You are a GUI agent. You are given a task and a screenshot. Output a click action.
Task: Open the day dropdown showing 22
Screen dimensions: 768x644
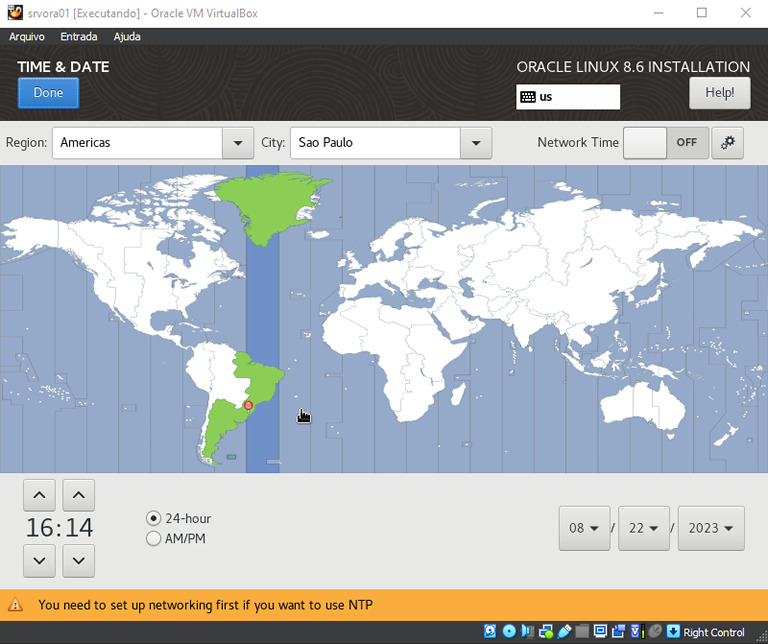point(644,528)
